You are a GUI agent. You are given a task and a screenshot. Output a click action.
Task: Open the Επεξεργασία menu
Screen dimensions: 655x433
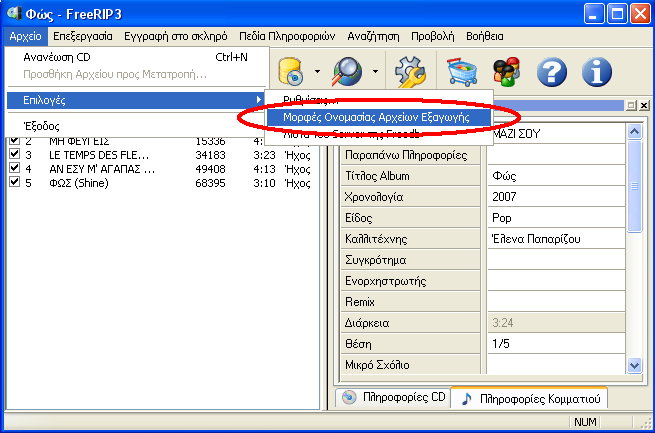click(x=83, y=36)
